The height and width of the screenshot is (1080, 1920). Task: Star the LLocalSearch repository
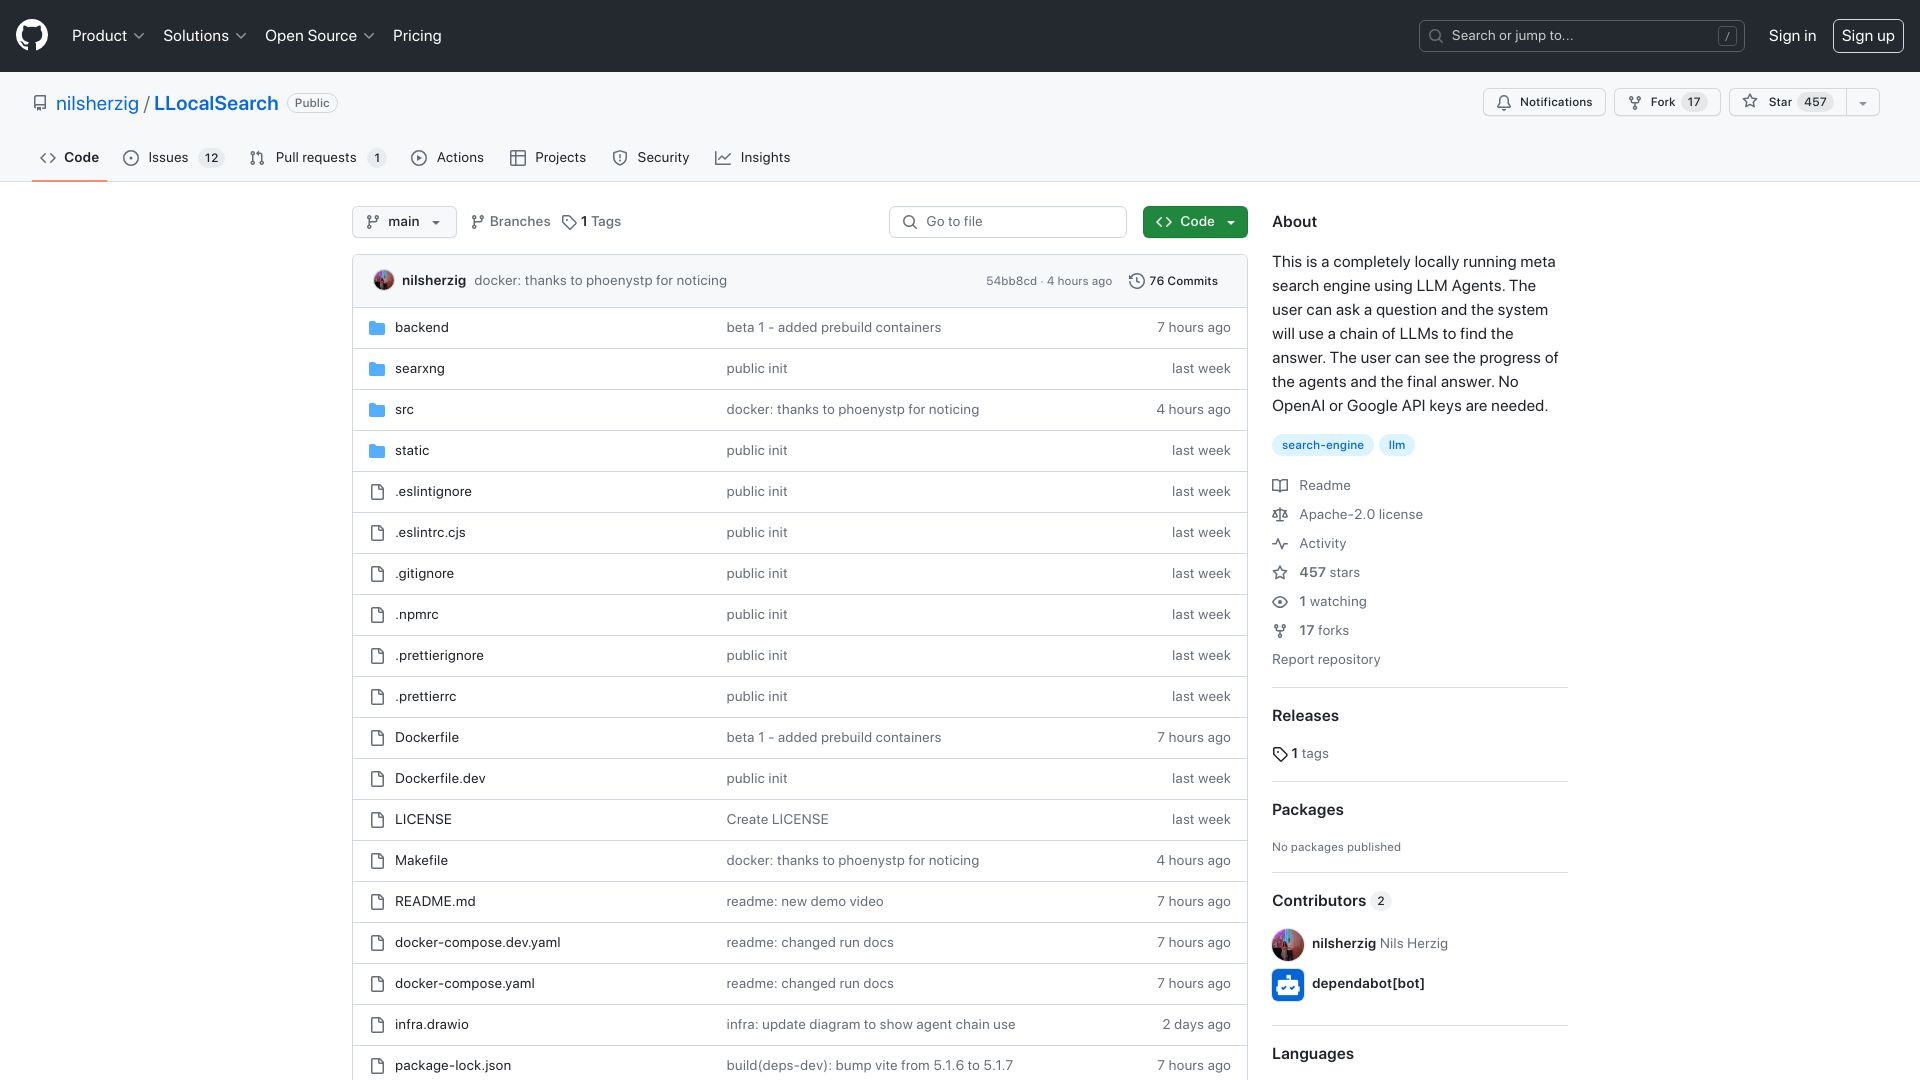point(1788,103)
